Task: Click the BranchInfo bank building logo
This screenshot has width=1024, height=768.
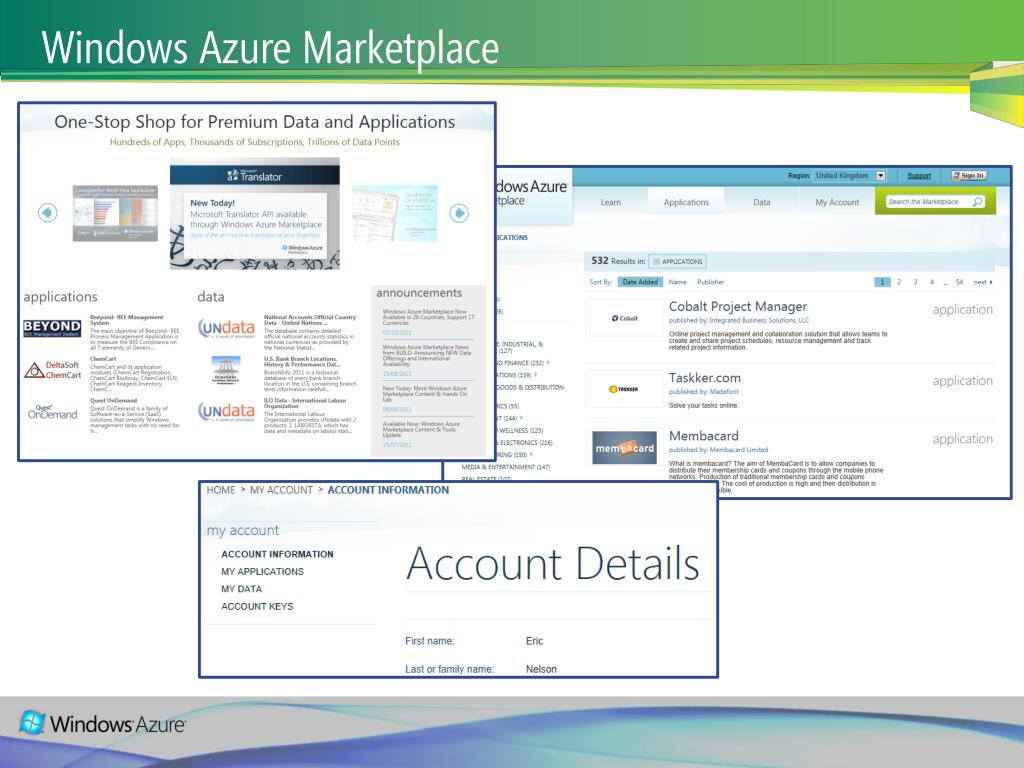Action: [226, 370]
